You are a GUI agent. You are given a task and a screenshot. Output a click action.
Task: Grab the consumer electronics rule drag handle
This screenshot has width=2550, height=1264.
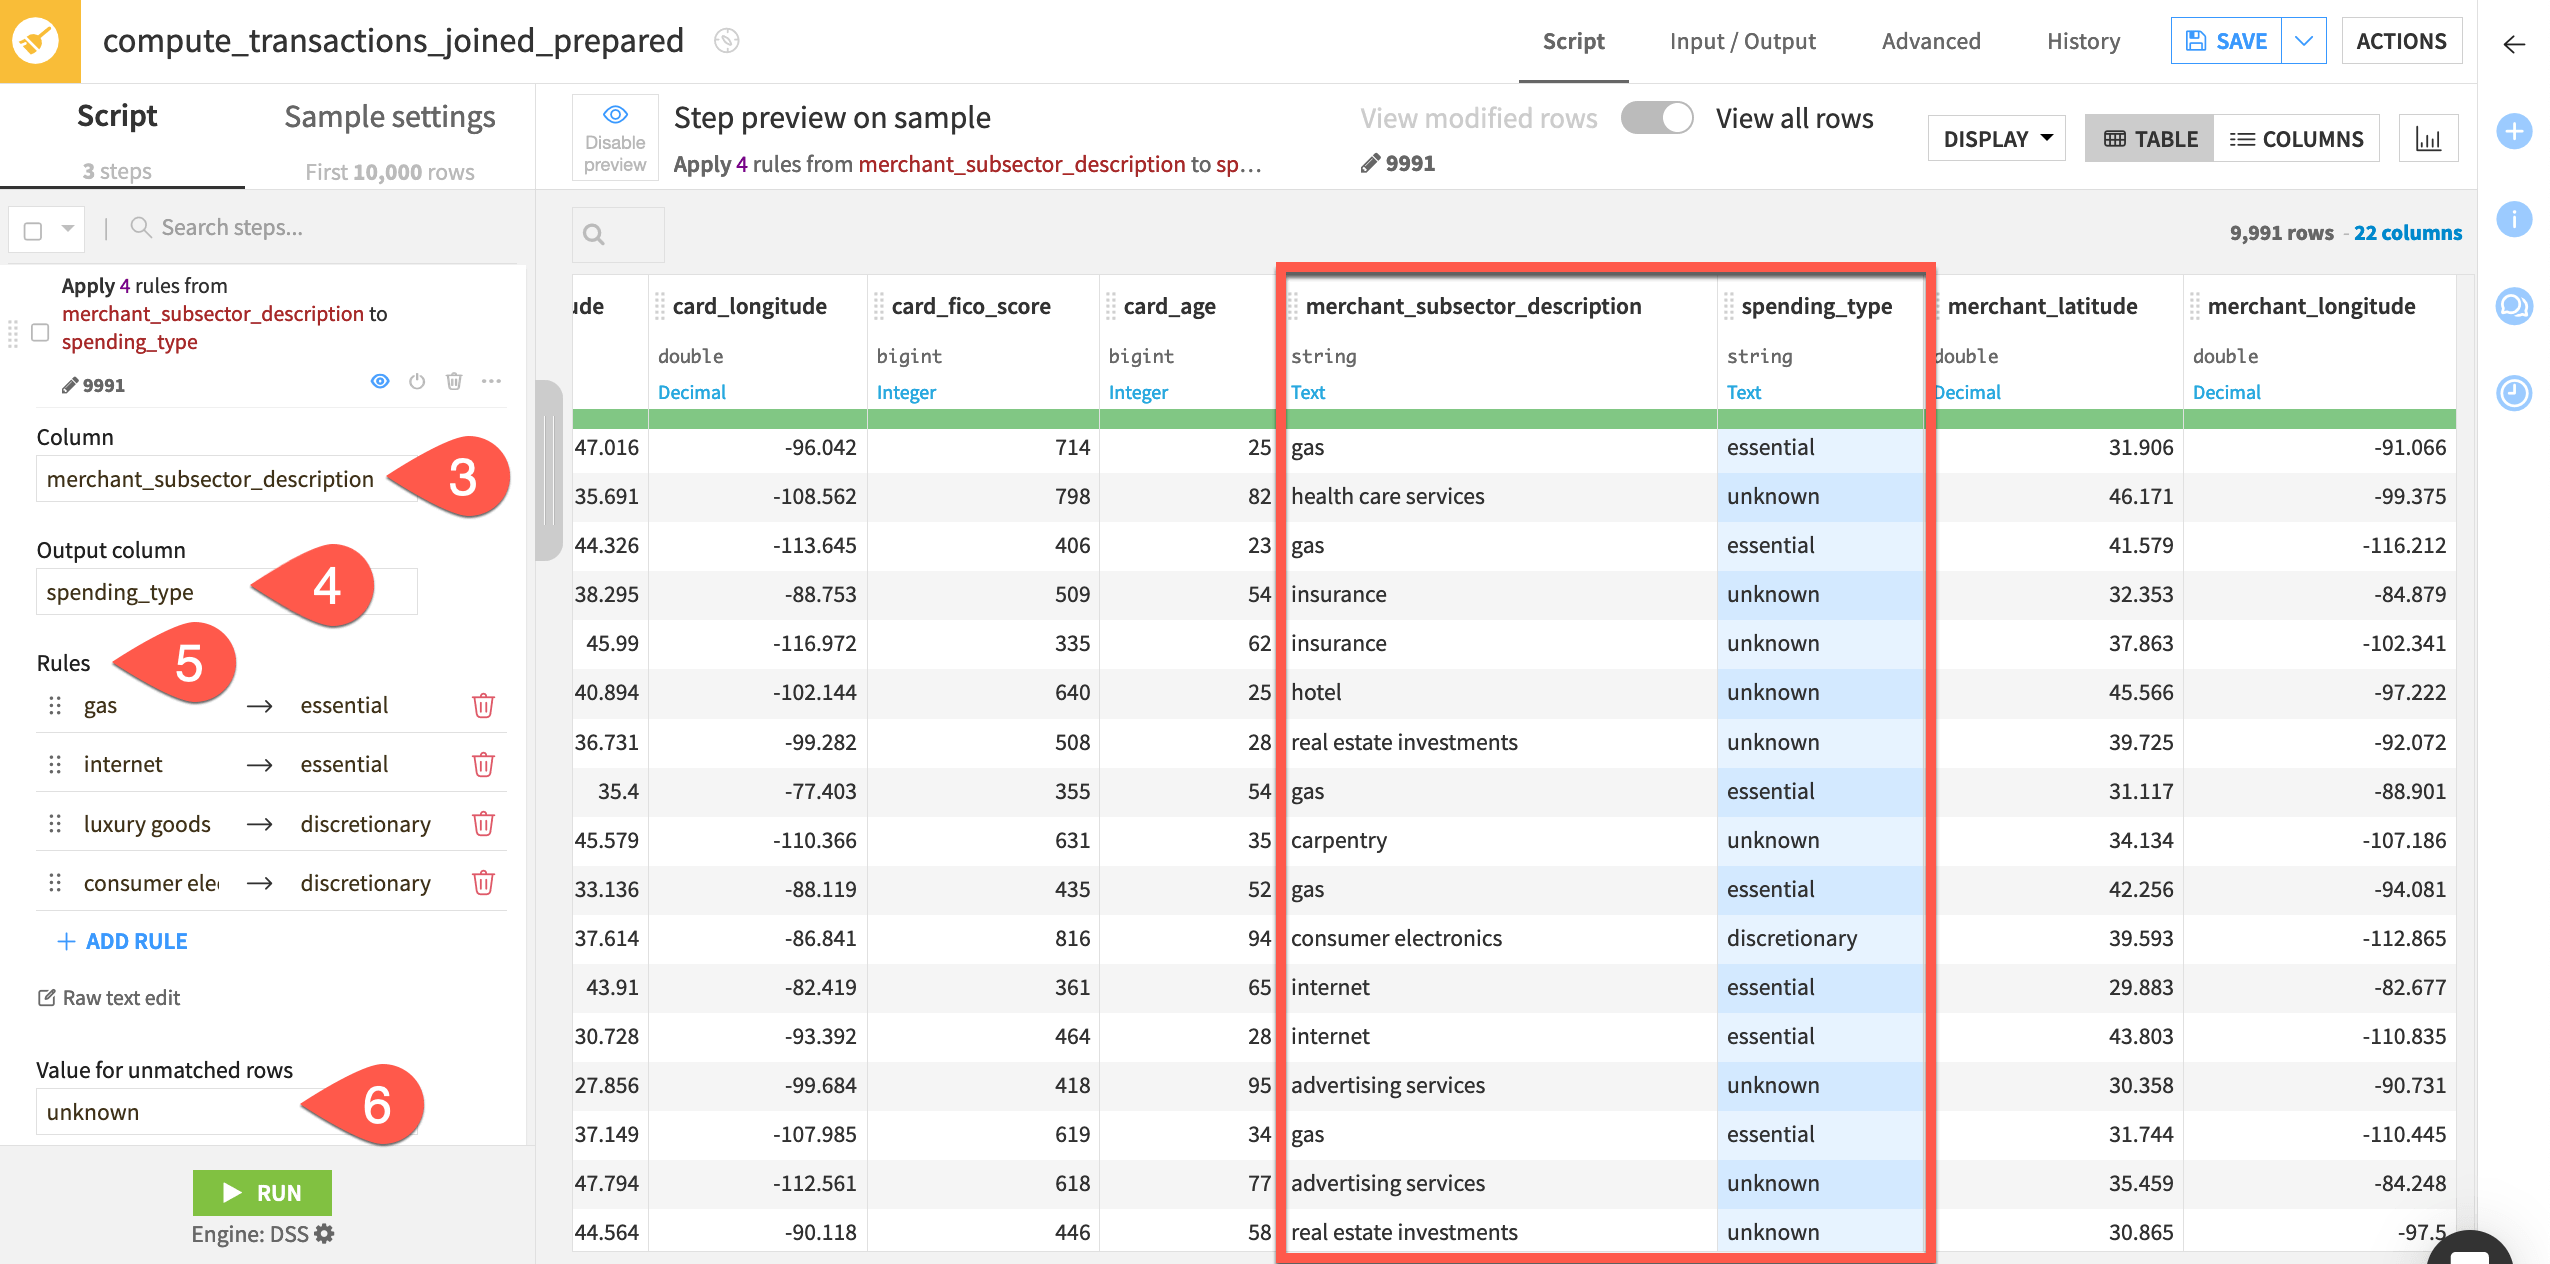55,883
